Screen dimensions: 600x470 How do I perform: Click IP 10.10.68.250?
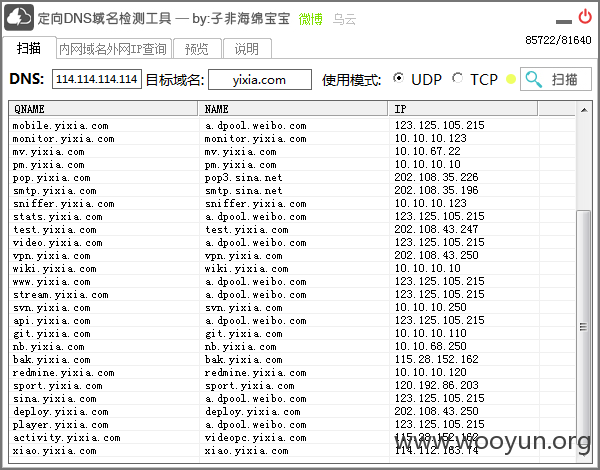(430, 346)
